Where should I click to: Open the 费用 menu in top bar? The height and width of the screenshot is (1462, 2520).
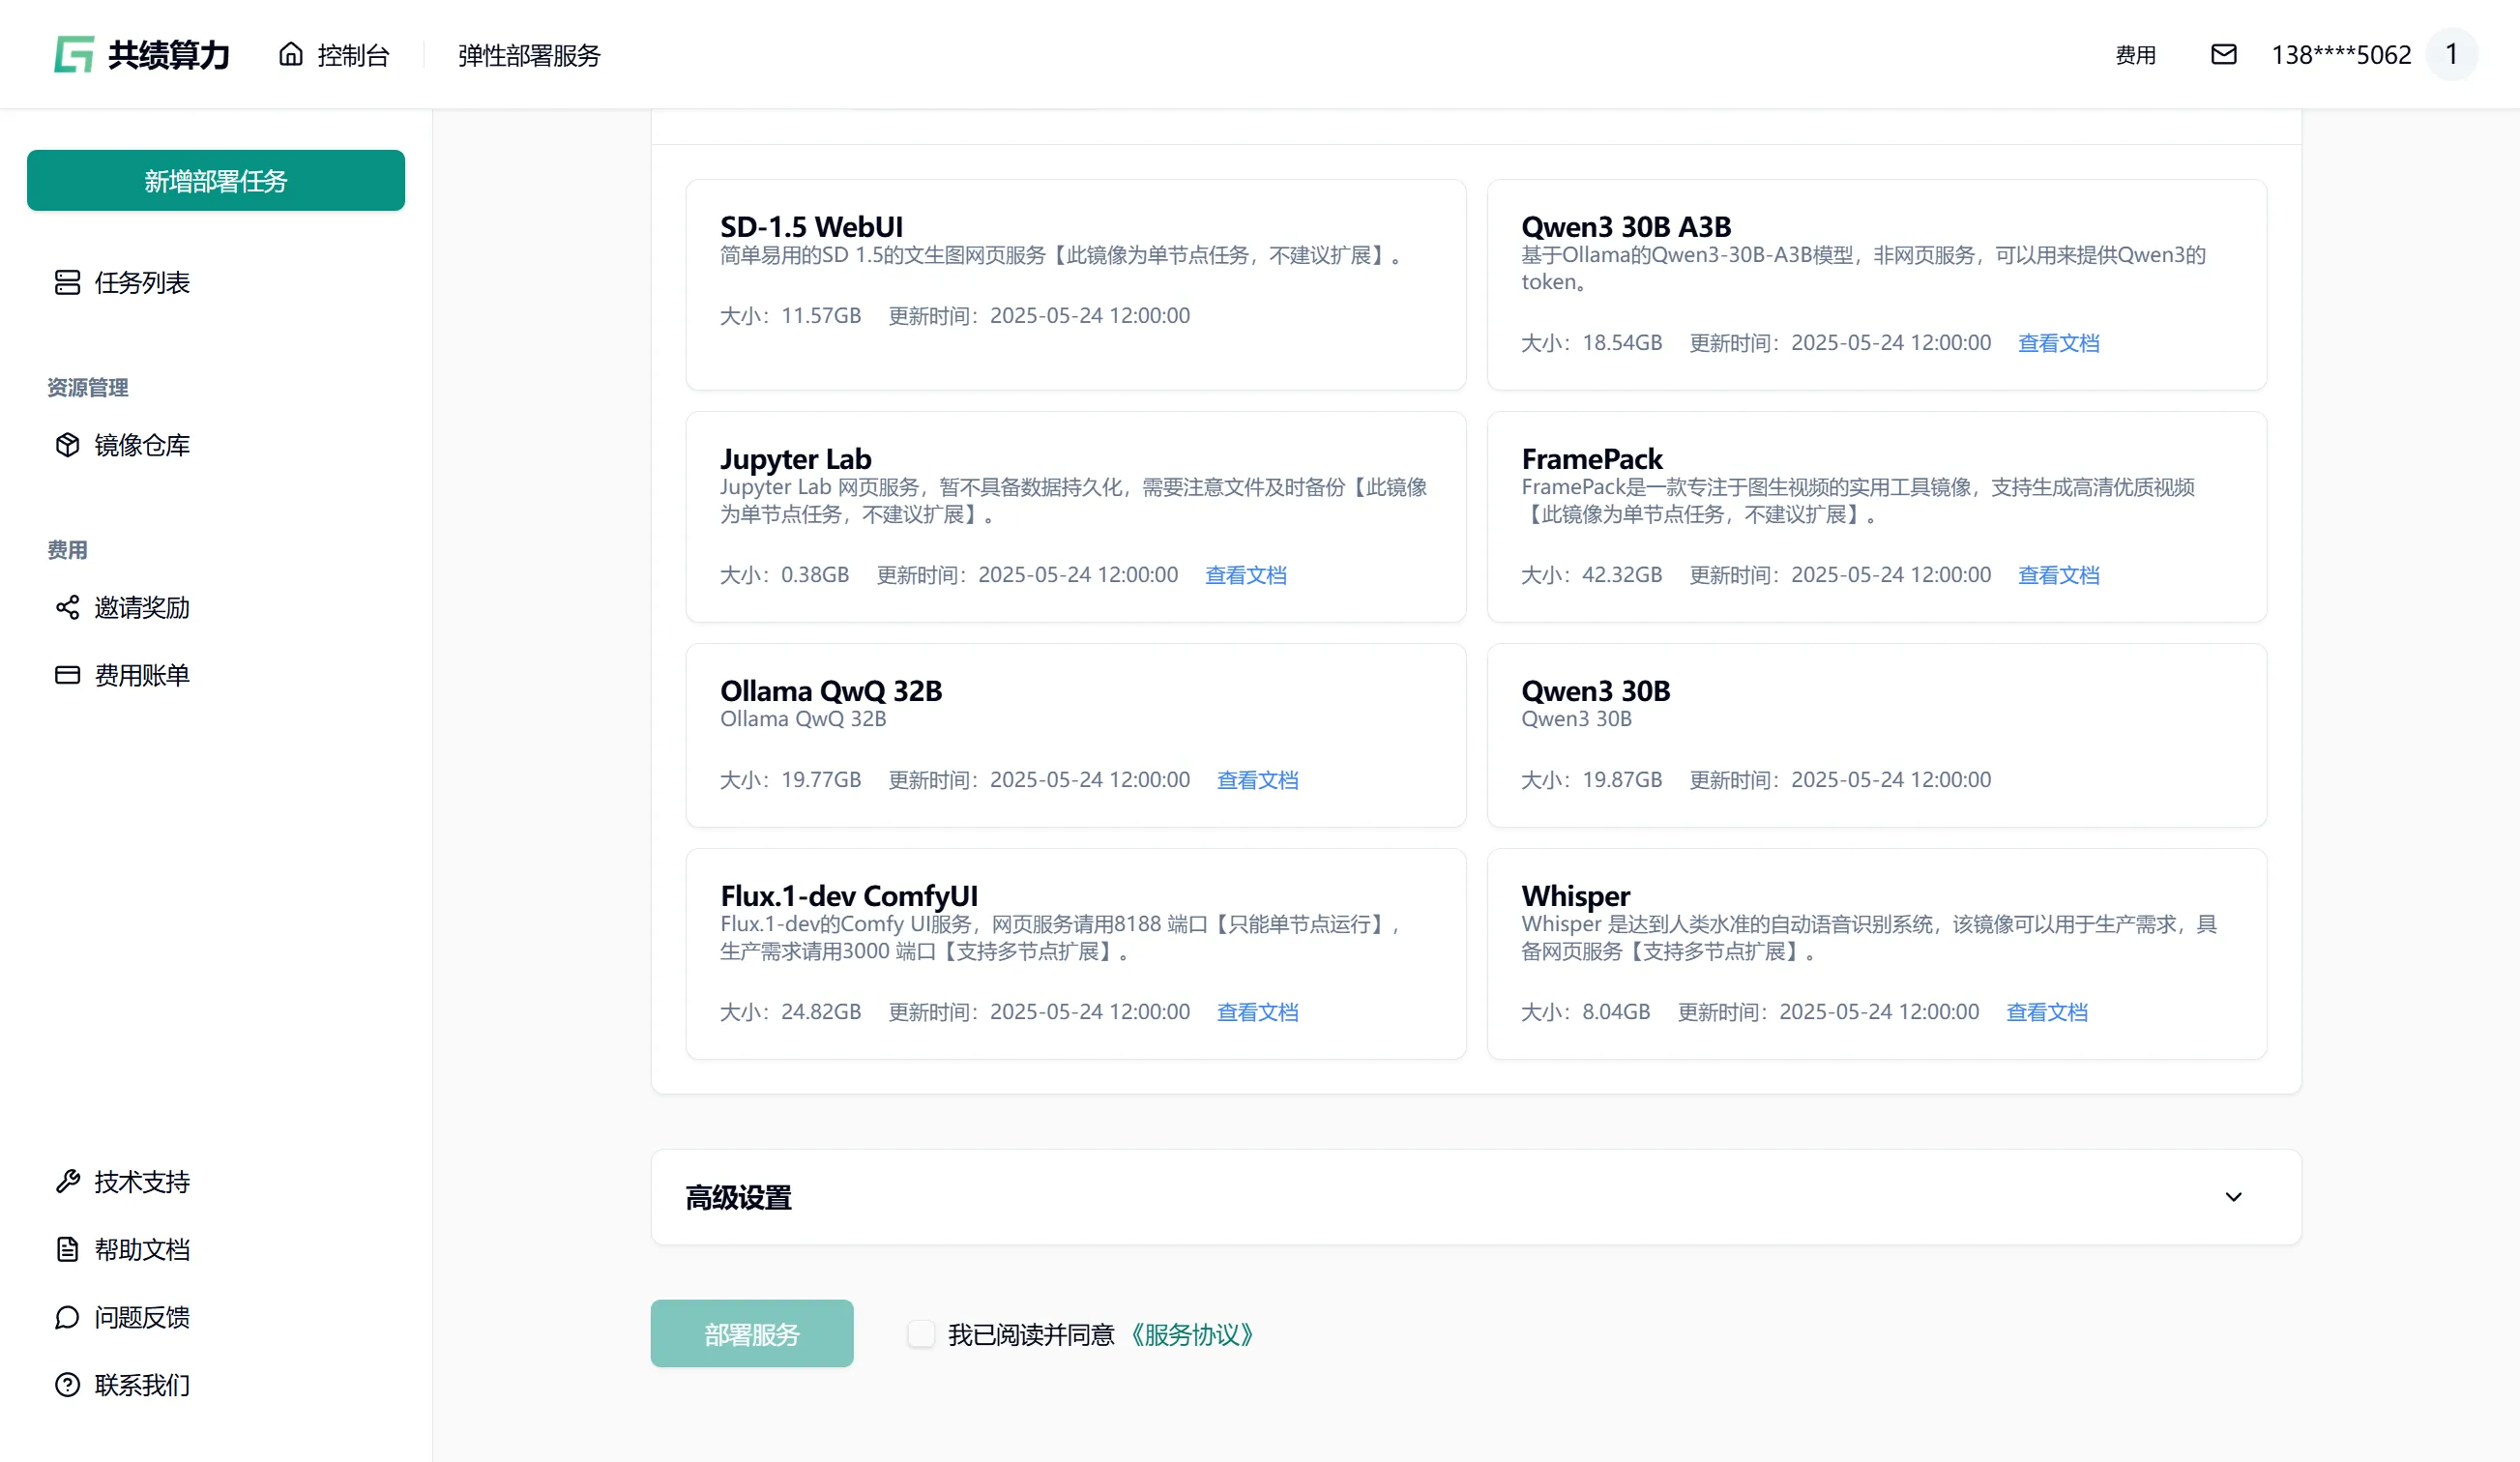pos(2135,55)
